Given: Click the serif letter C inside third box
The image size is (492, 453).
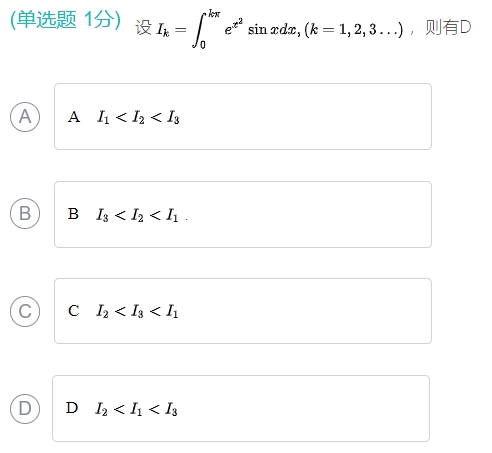Looking at the screenshot, I should pos(74,311).
